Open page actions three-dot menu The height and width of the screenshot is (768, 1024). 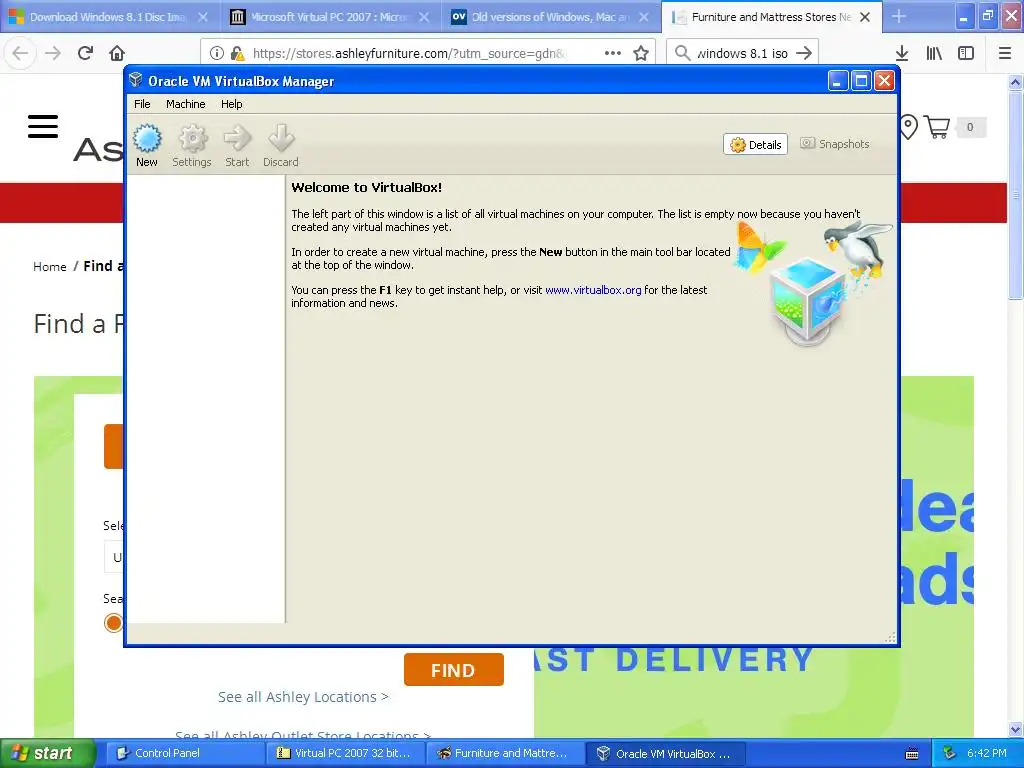click(613, 54)
